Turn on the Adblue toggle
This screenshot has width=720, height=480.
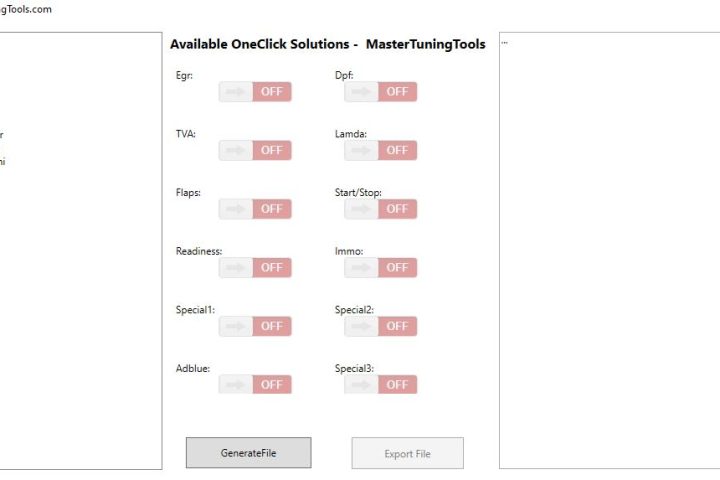click(x=255, y=384)
